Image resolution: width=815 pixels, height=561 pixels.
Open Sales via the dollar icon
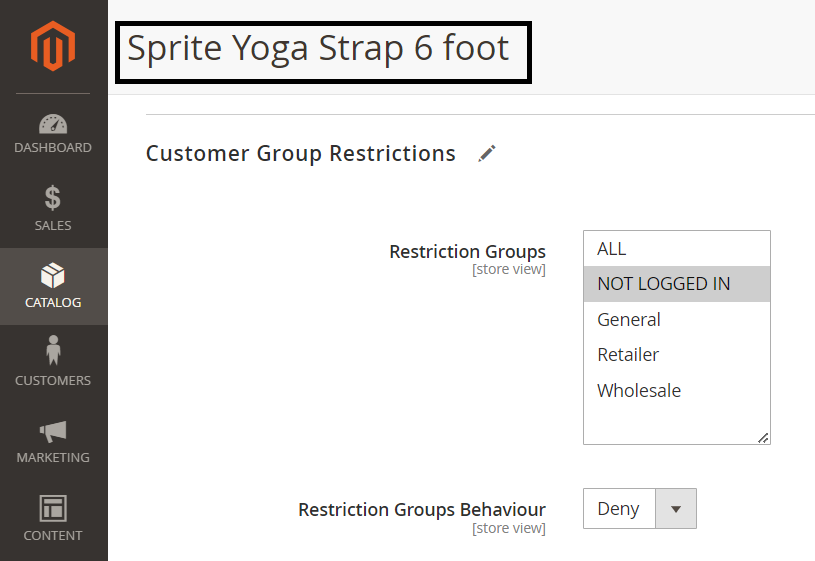pyautogui.click(x=53, y=198)
